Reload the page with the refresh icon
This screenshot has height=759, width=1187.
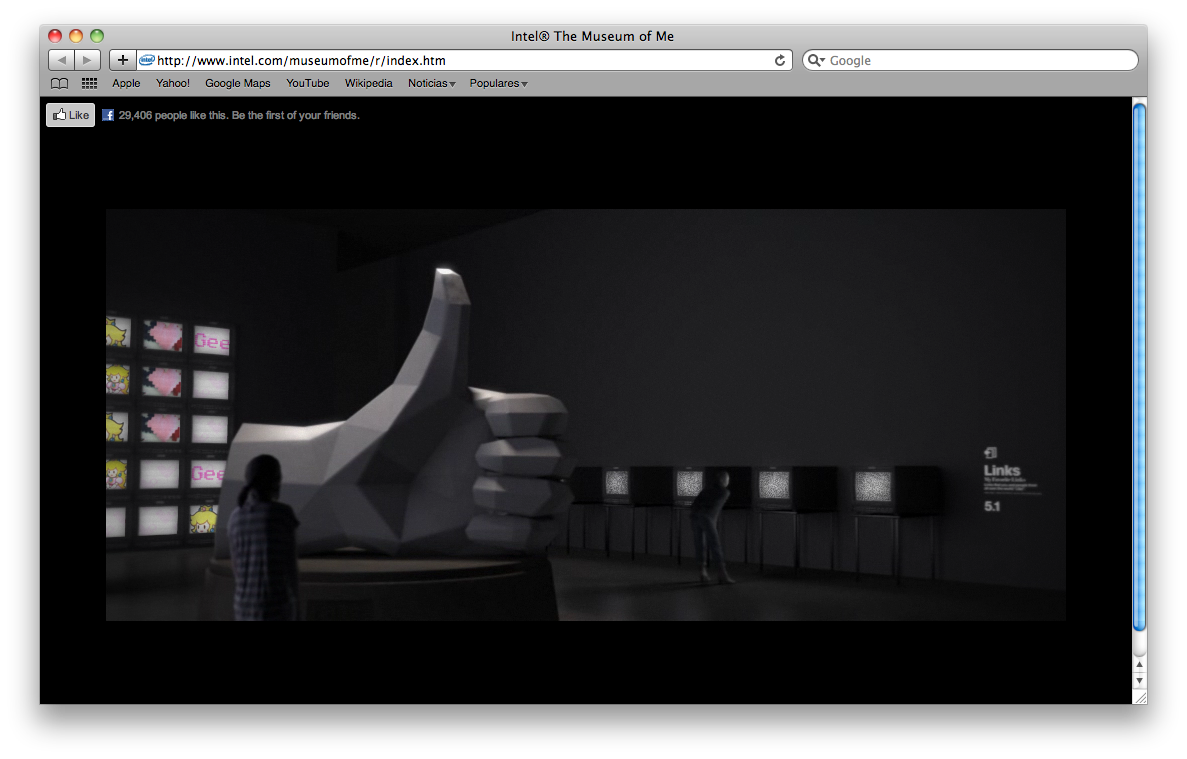pyautogui.click(x=780, y=60)
